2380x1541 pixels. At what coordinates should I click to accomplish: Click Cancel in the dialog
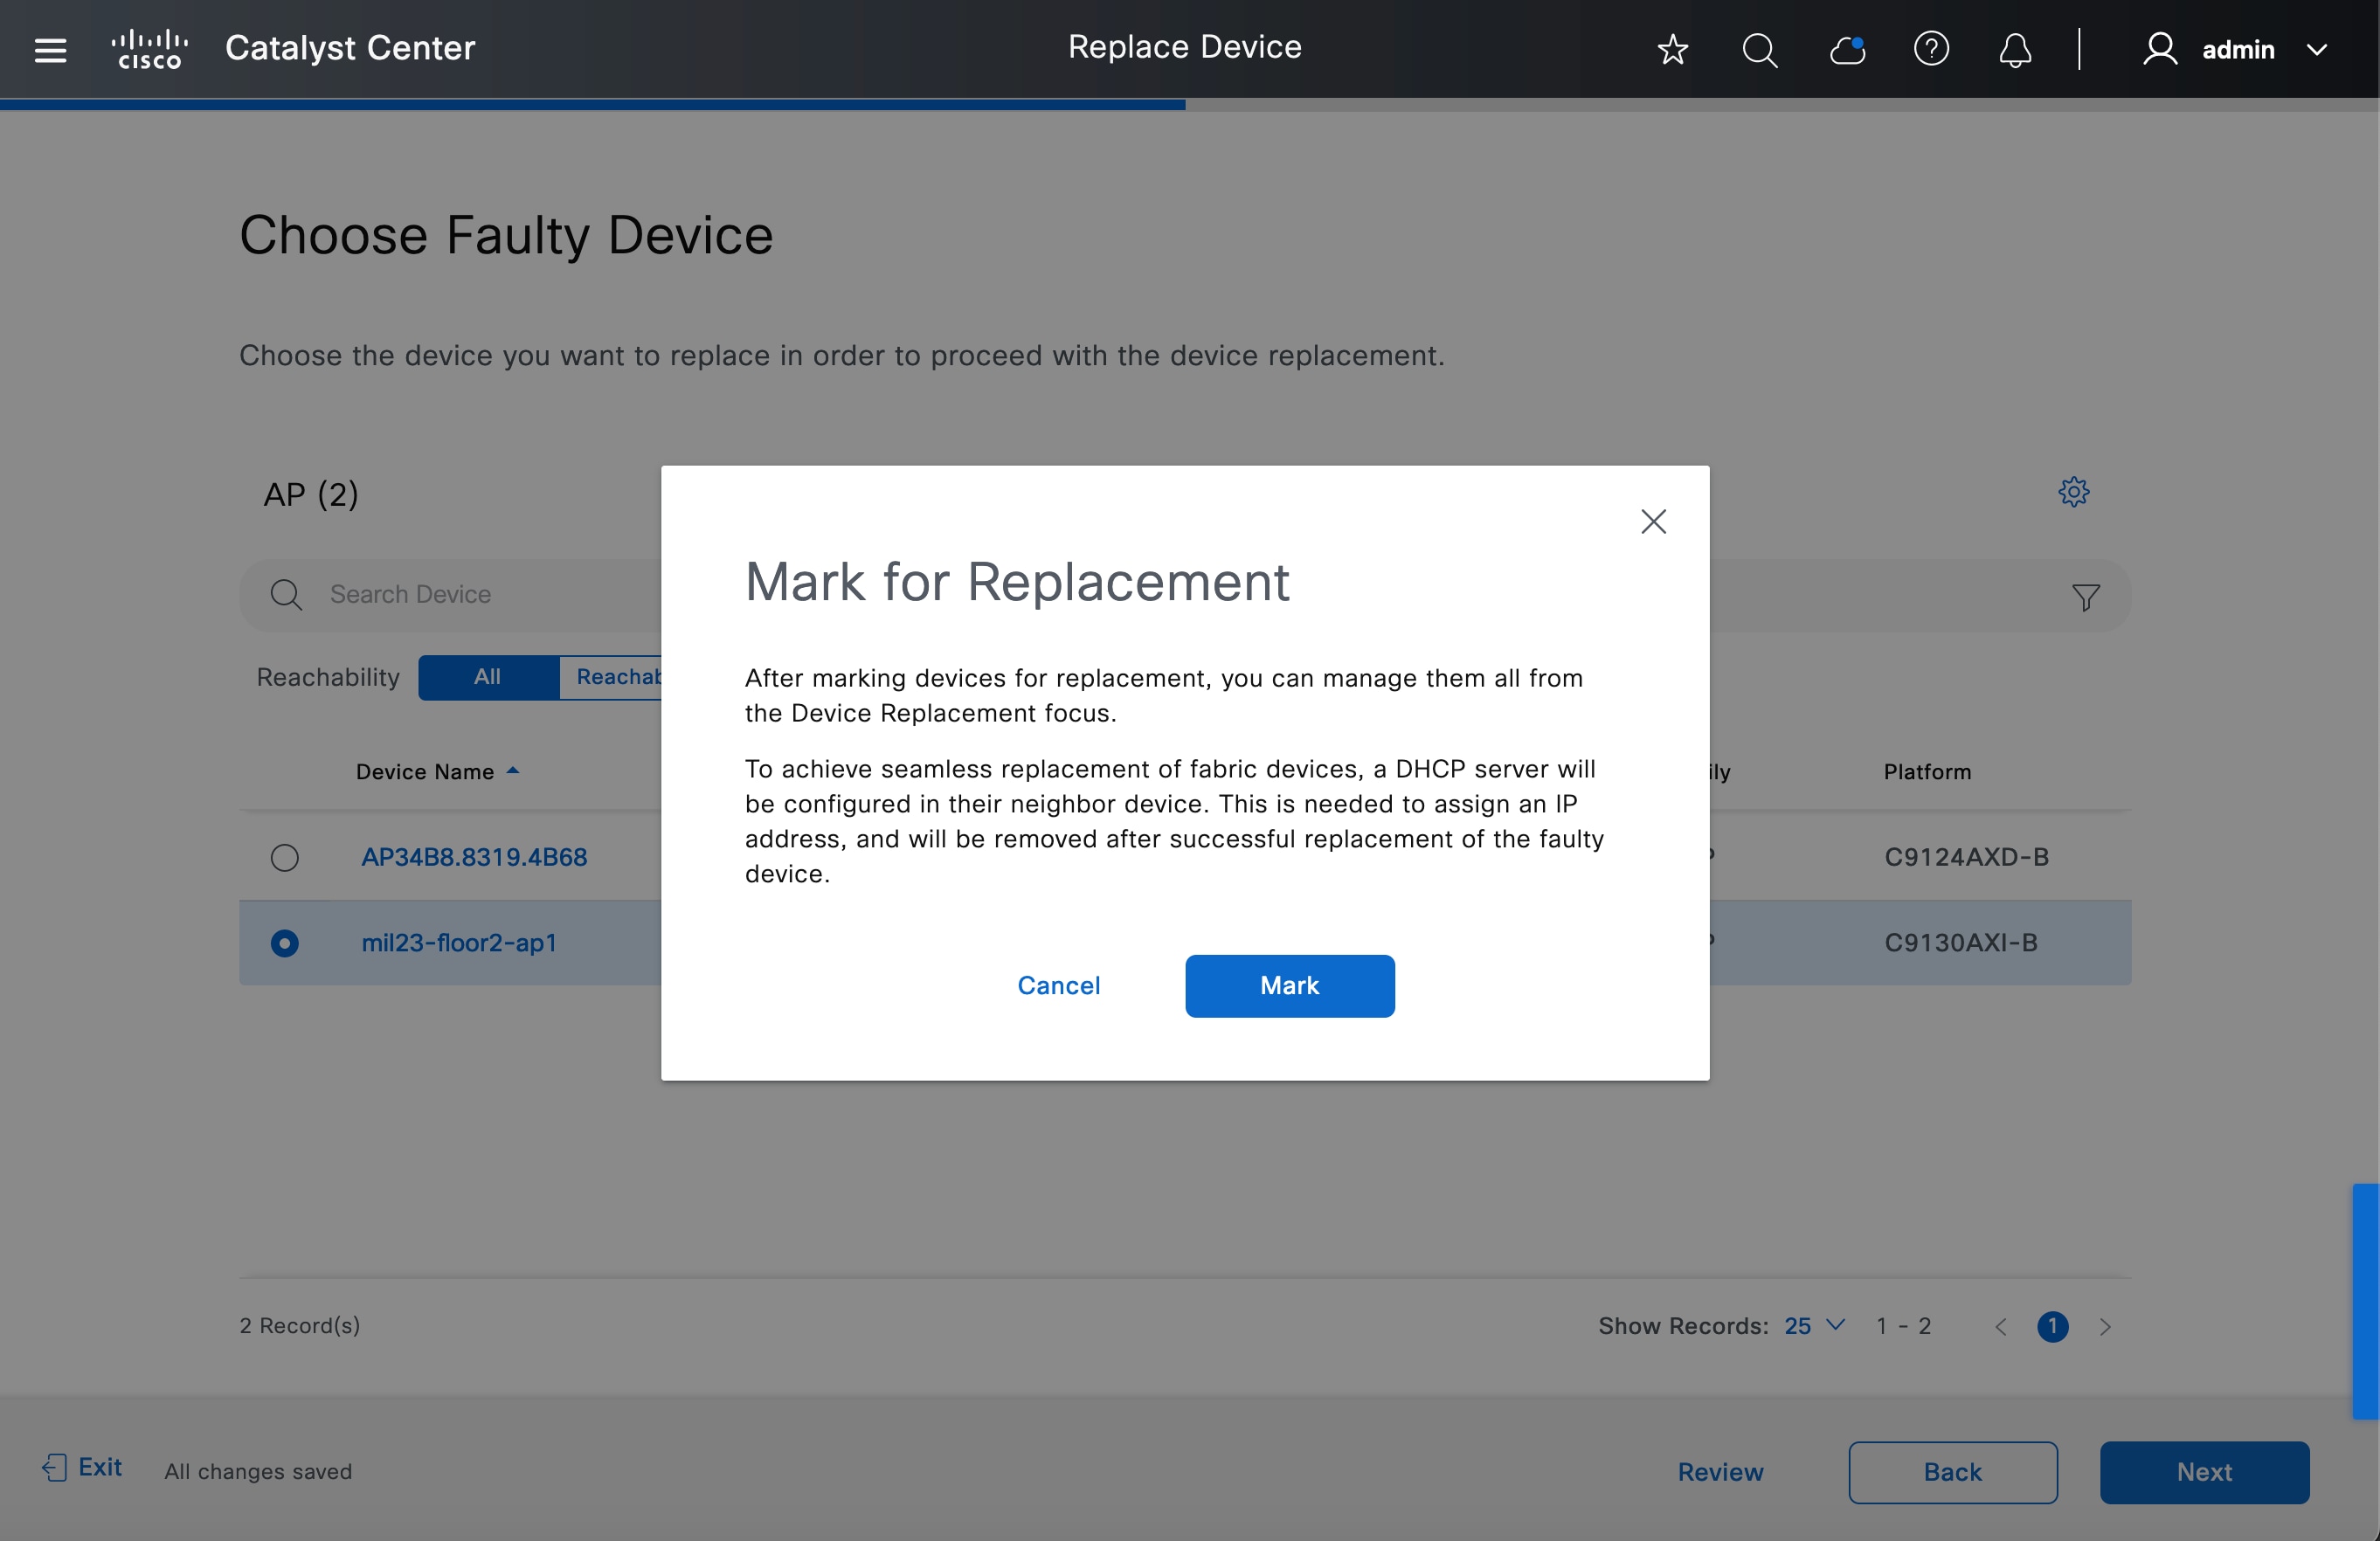coord(1058,985)
